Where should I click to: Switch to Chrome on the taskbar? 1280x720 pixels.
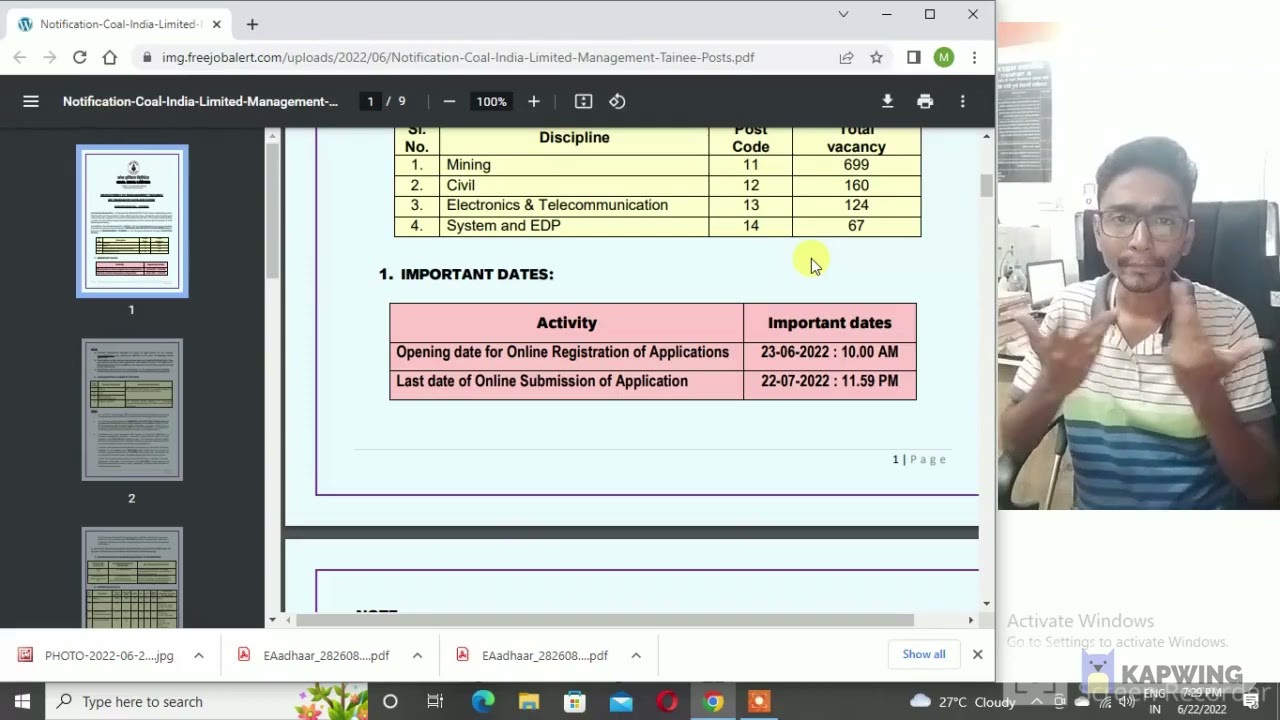coord(713,701)
